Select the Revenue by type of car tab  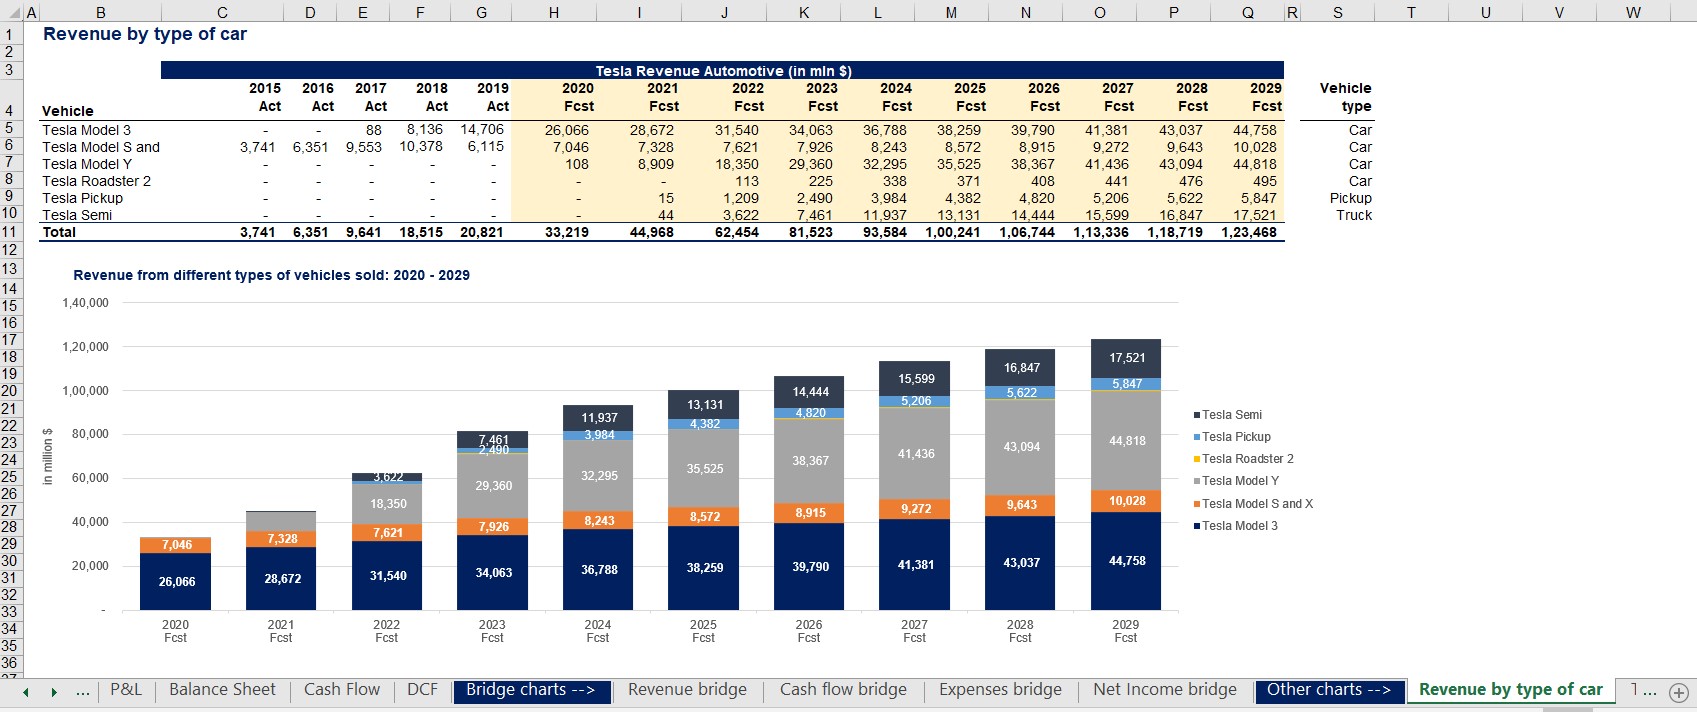coord(1510,690)
